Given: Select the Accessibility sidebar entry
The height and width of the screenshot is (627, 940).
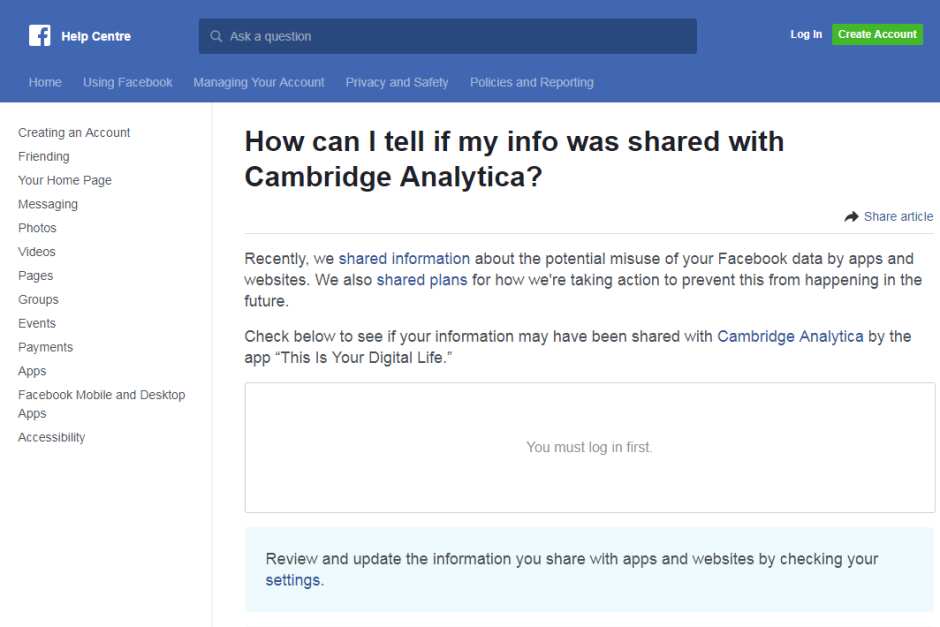Looking at the screenshot, I should [51, 437].
